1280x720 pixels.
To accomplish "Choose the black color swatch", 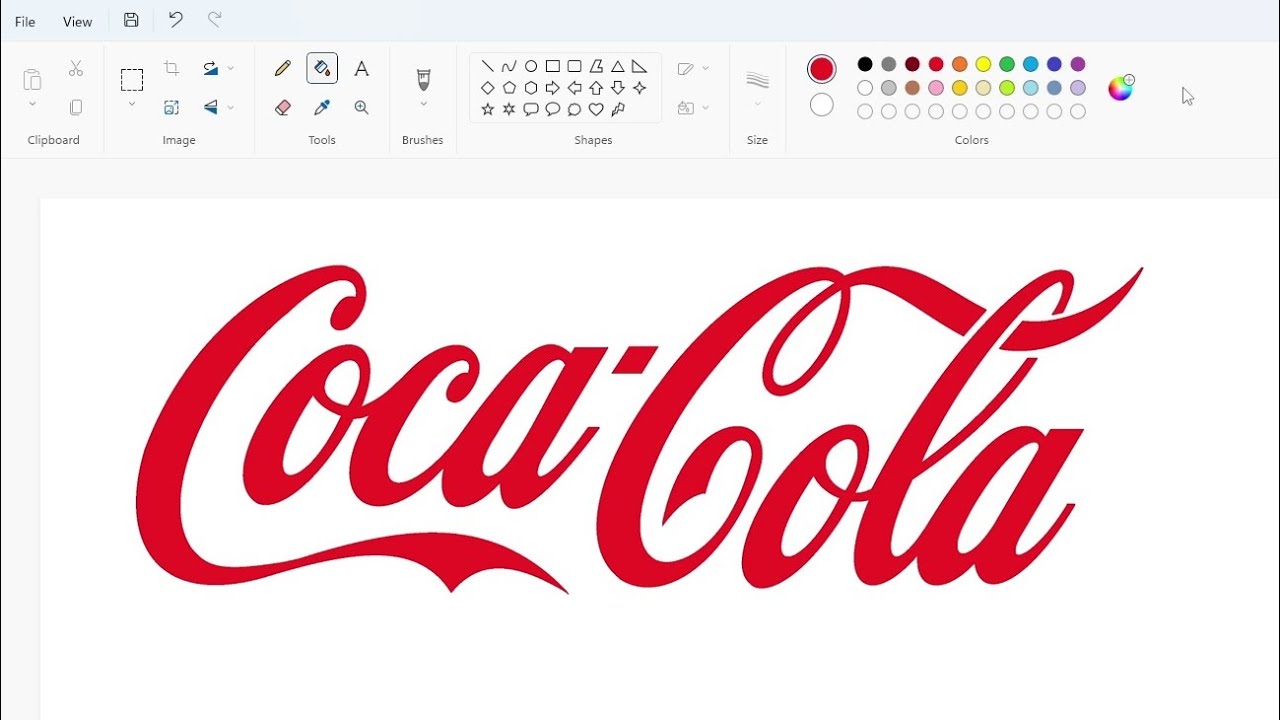I will (x=865, y=64).
